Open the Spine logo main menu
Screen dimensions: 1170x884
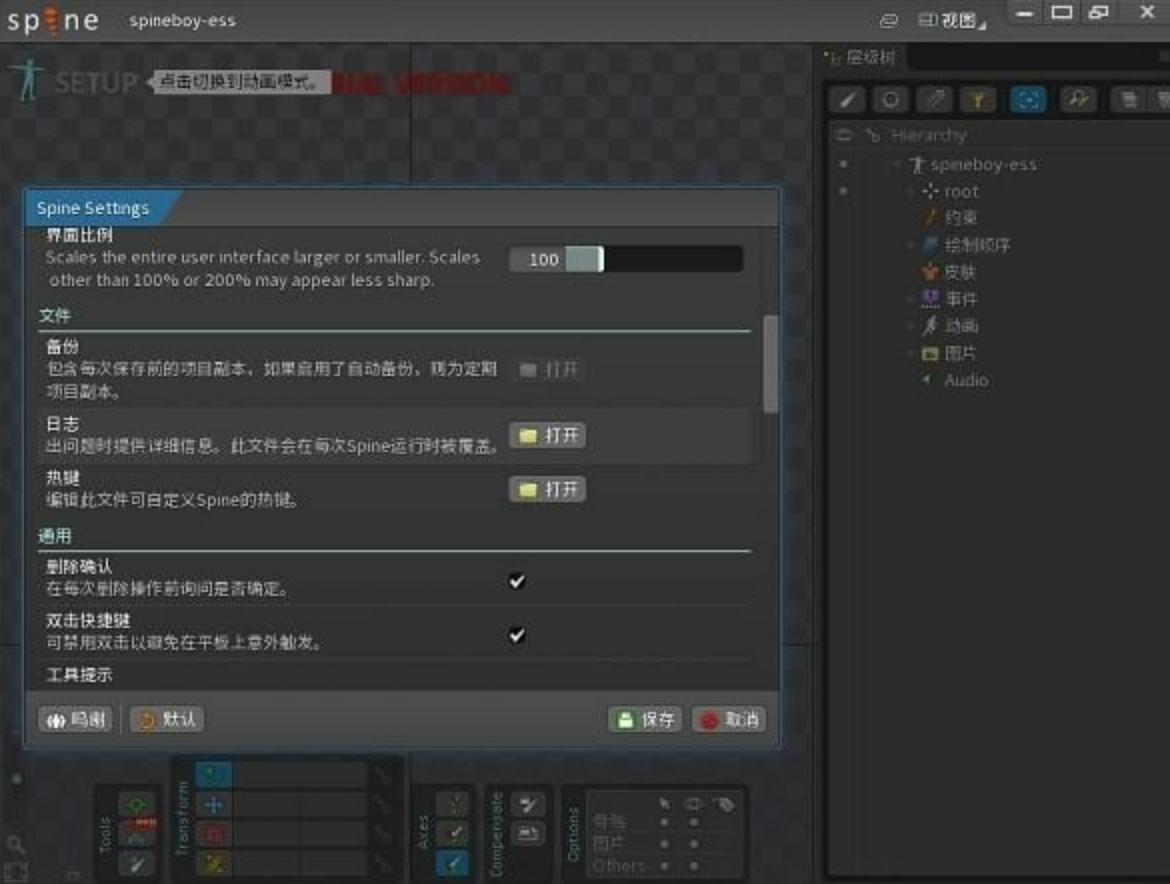pos(52,20)
